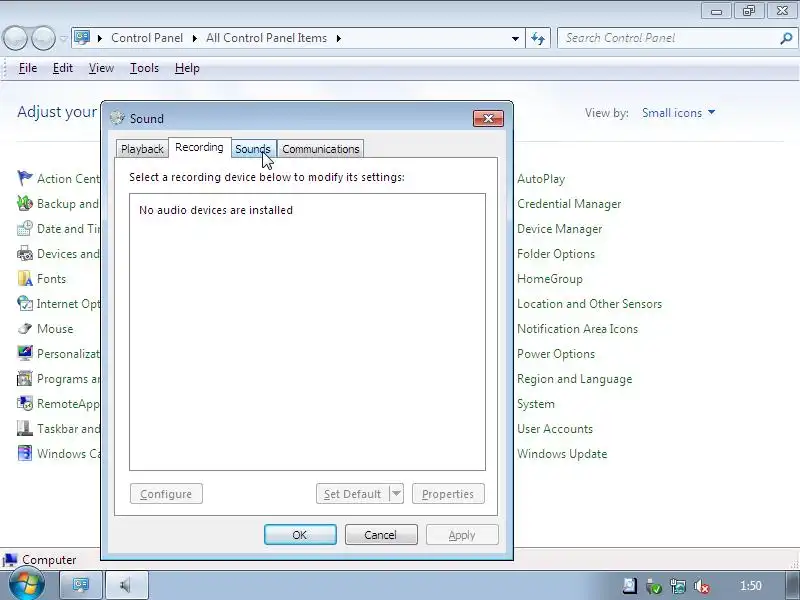Click the Internet Options icon
The image size is (800, 600).
pos(24,303)
